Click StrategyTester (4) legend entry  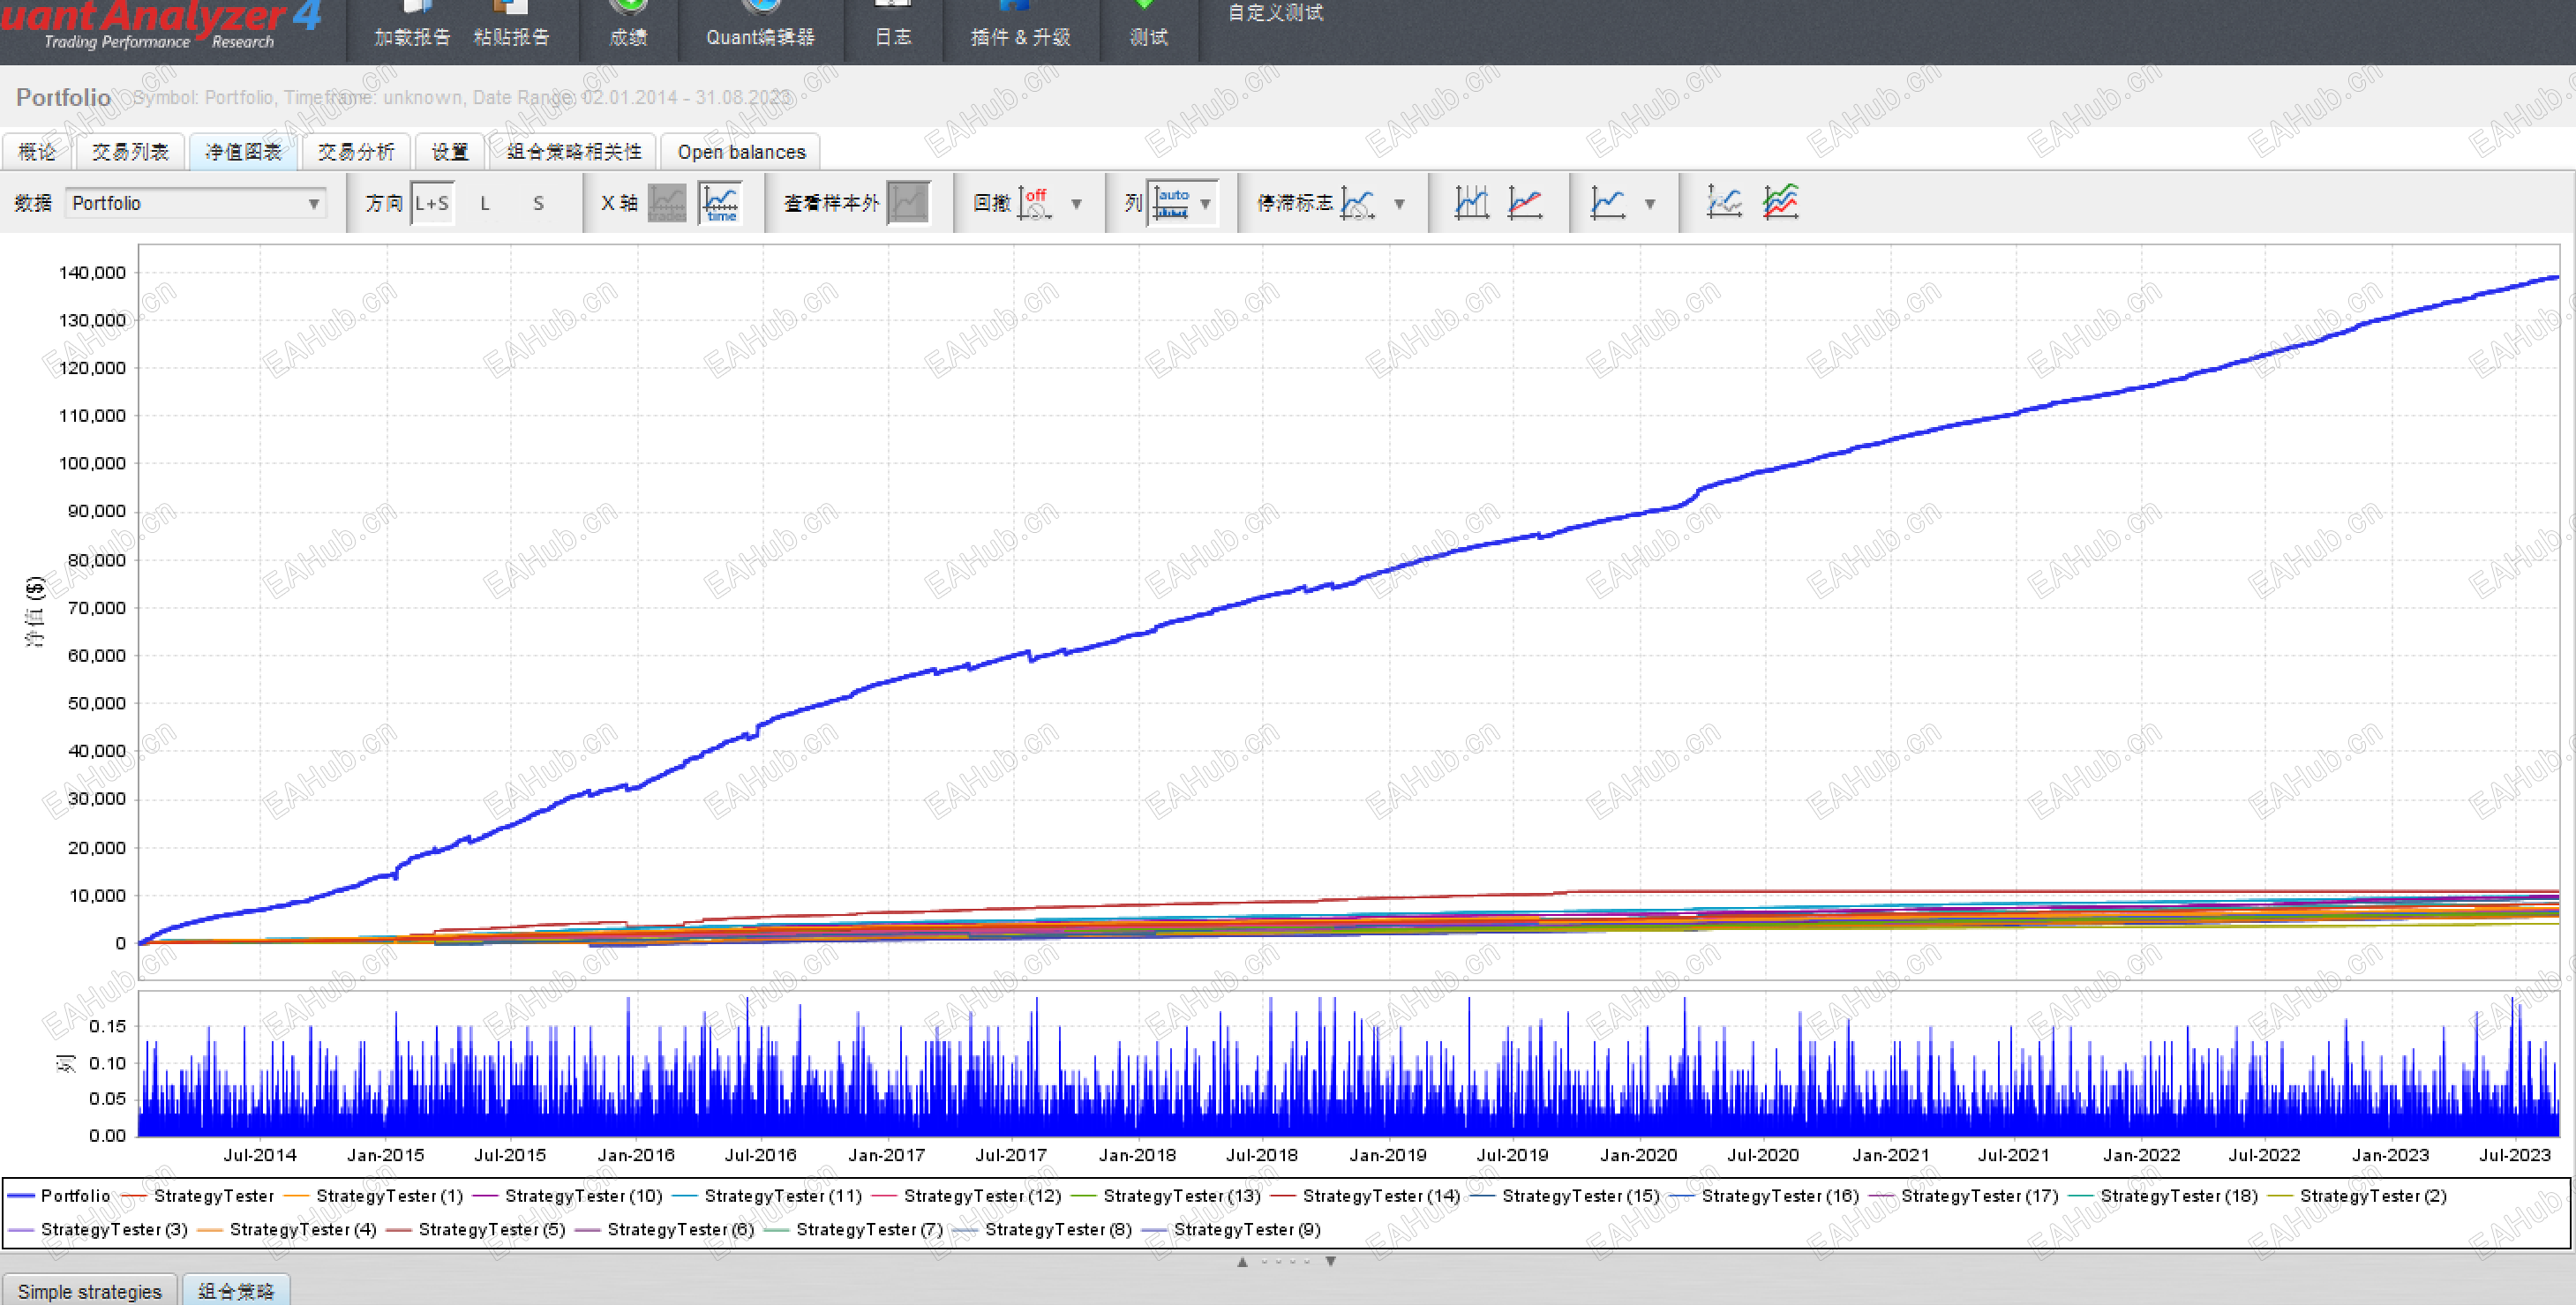[288, 1230]
